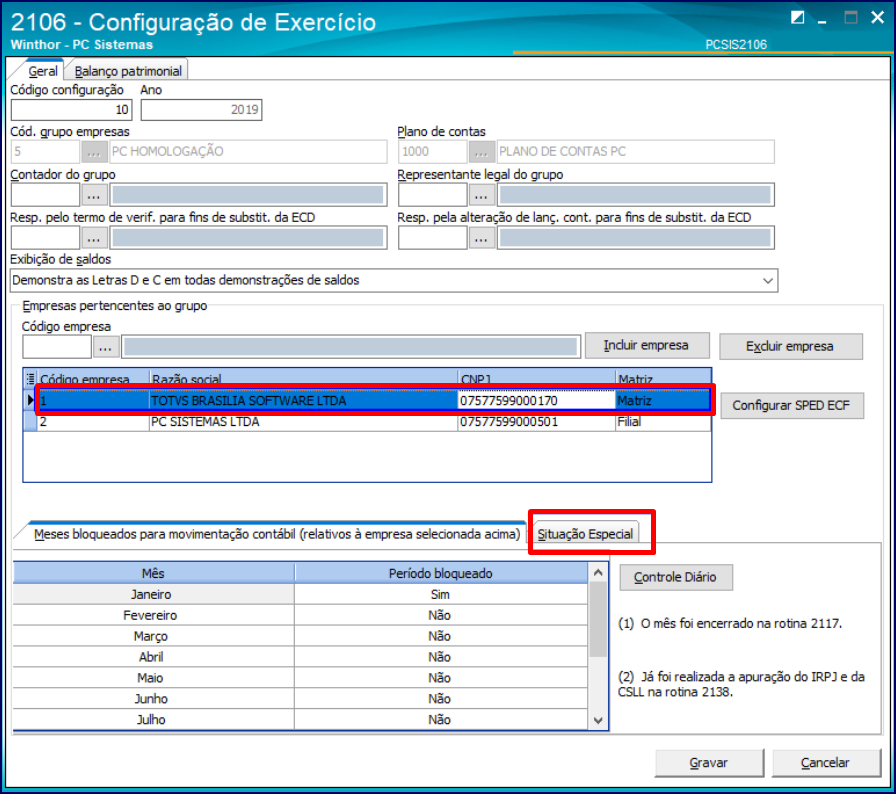The width and height of the screenshot is (896, 794).
Task: Click the Mês column header
Action: (x=153, y=573)
